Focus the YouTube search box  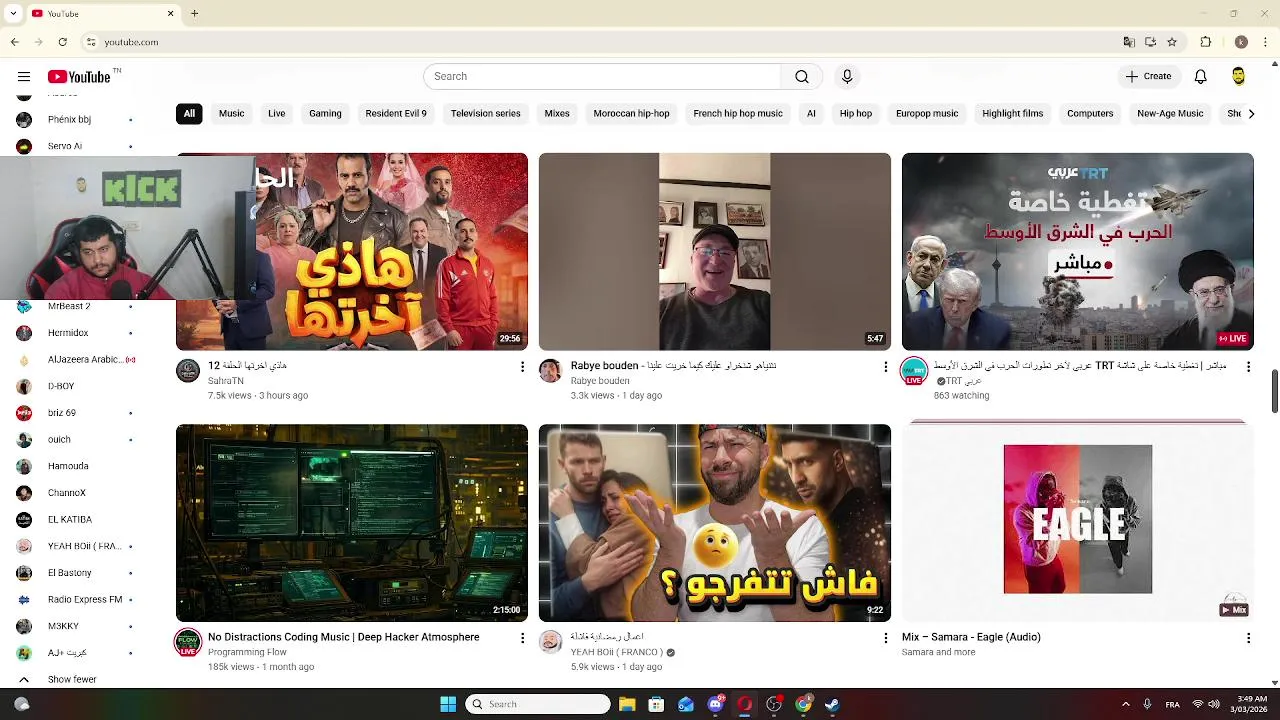(602, 77)
